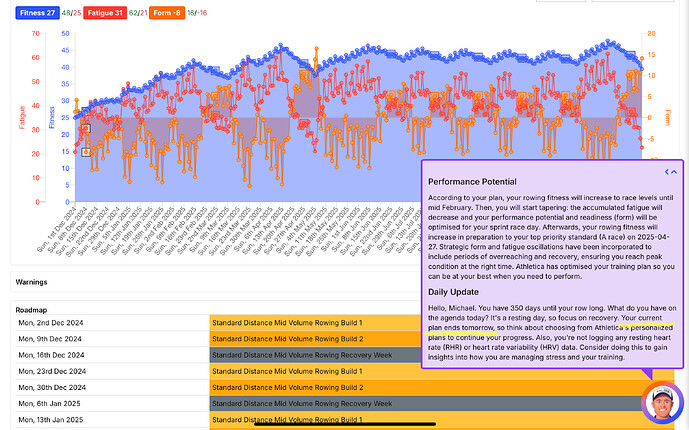Click the Performance Potential heading
Screen dimensions: 689x430
pyautogui.click(x=472, y=182)
